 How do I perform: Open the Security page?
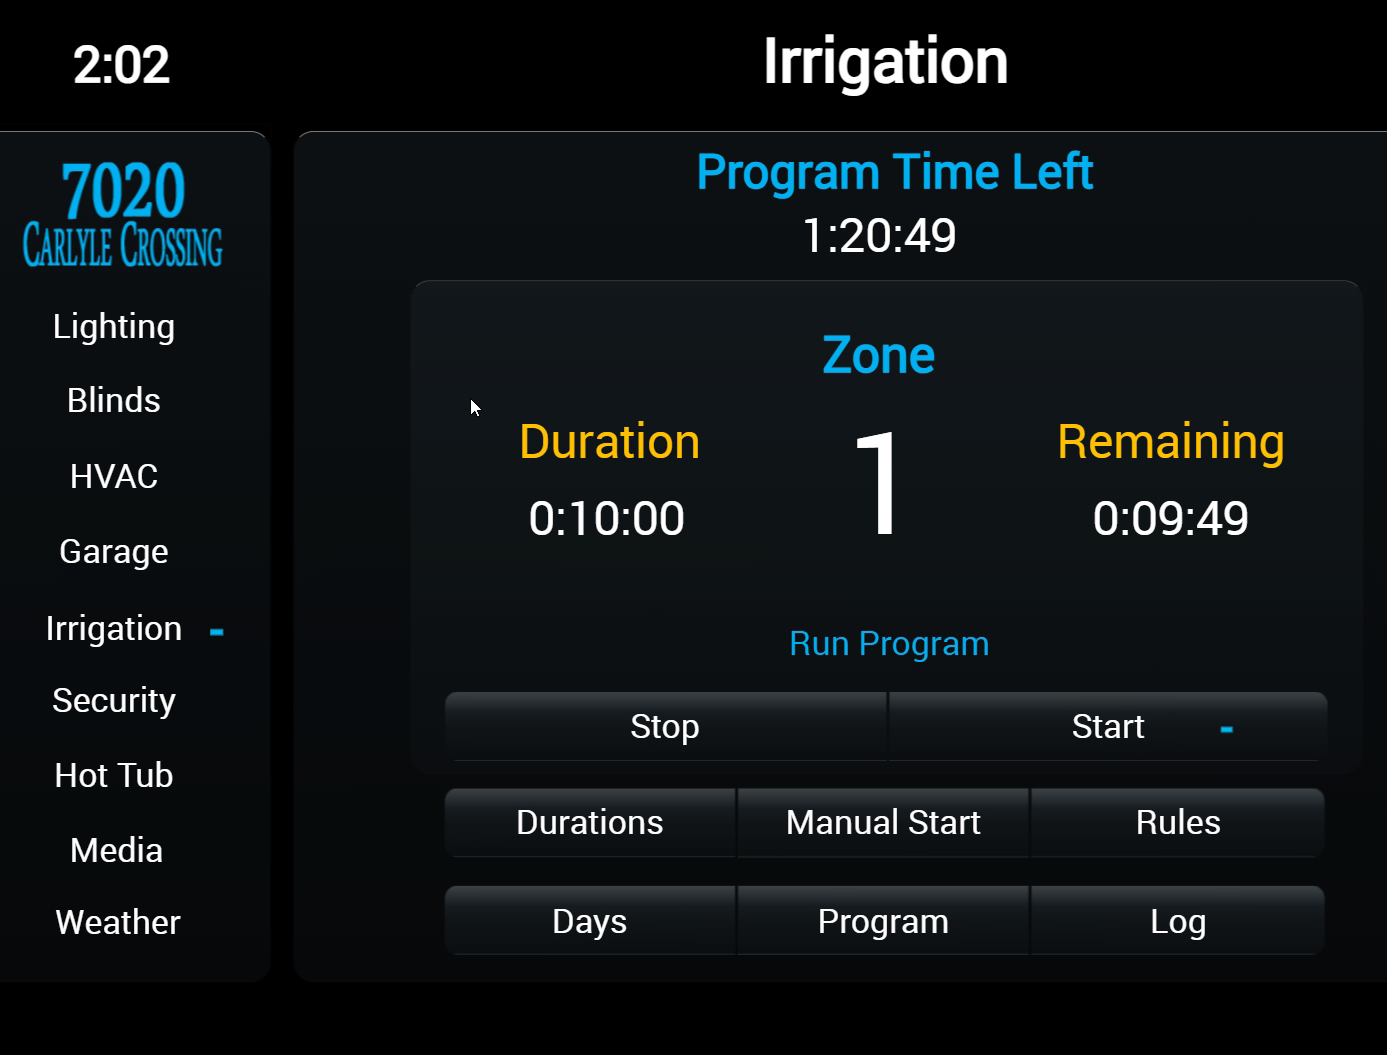(114, 700)
